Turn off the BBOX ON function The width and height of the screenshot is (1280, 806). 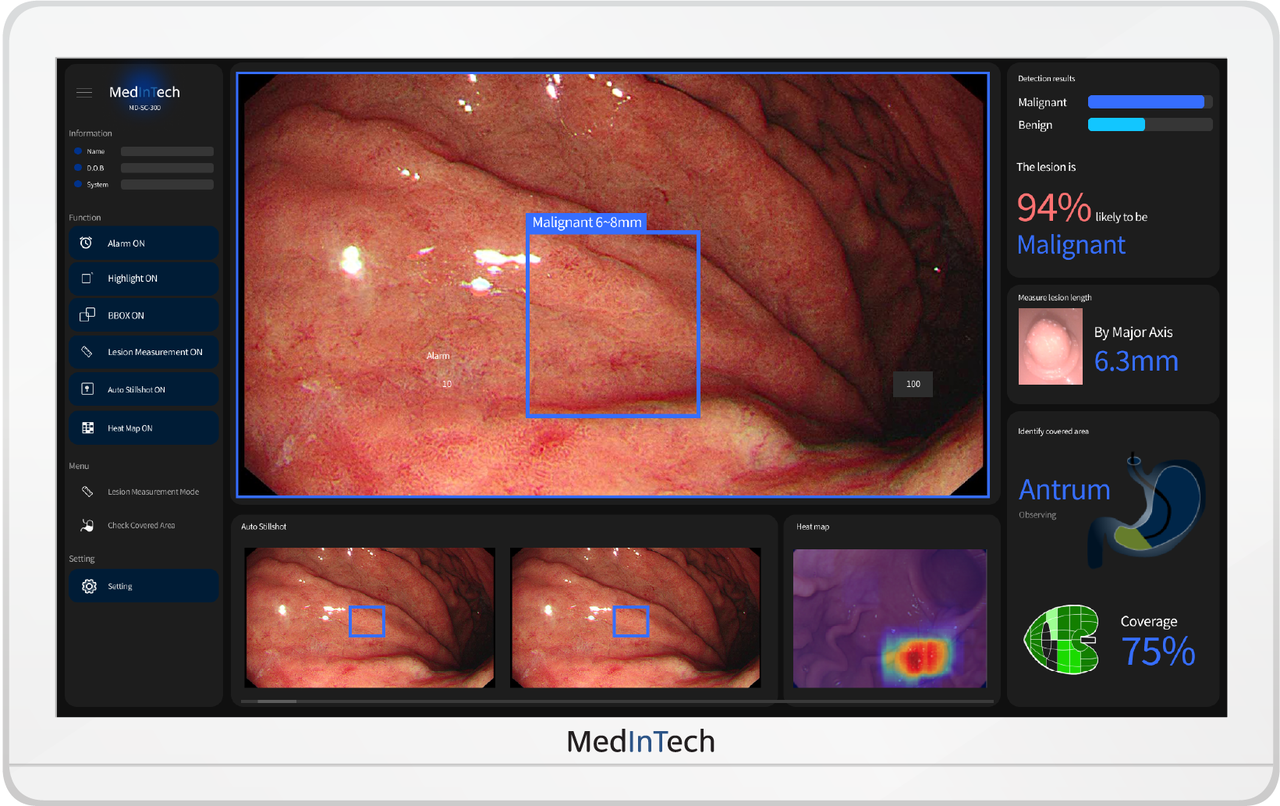[x=143, y=315]
